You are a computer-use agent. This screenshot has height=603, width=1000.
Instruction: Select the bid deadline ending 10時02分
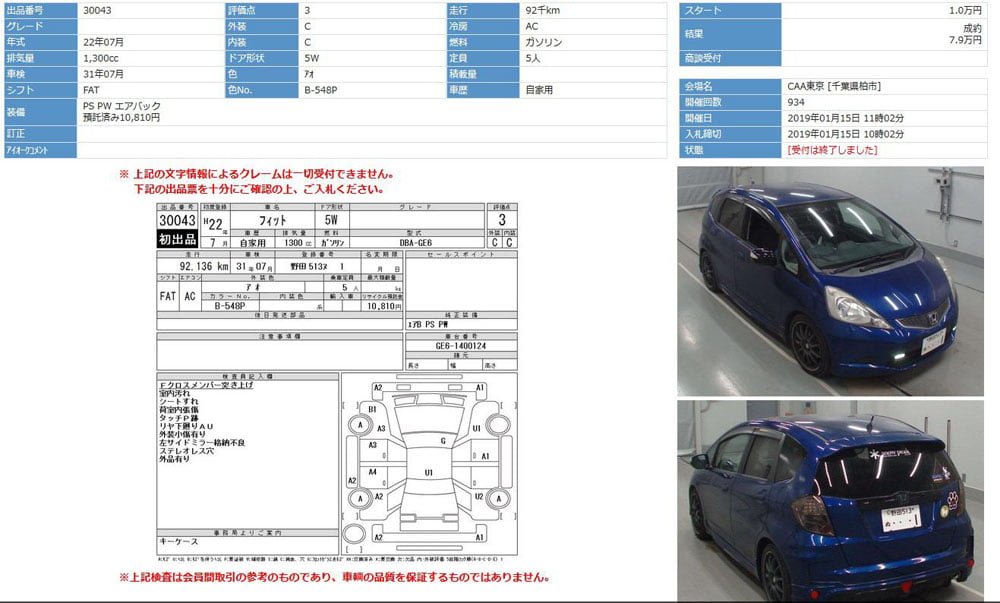(845, 134)
